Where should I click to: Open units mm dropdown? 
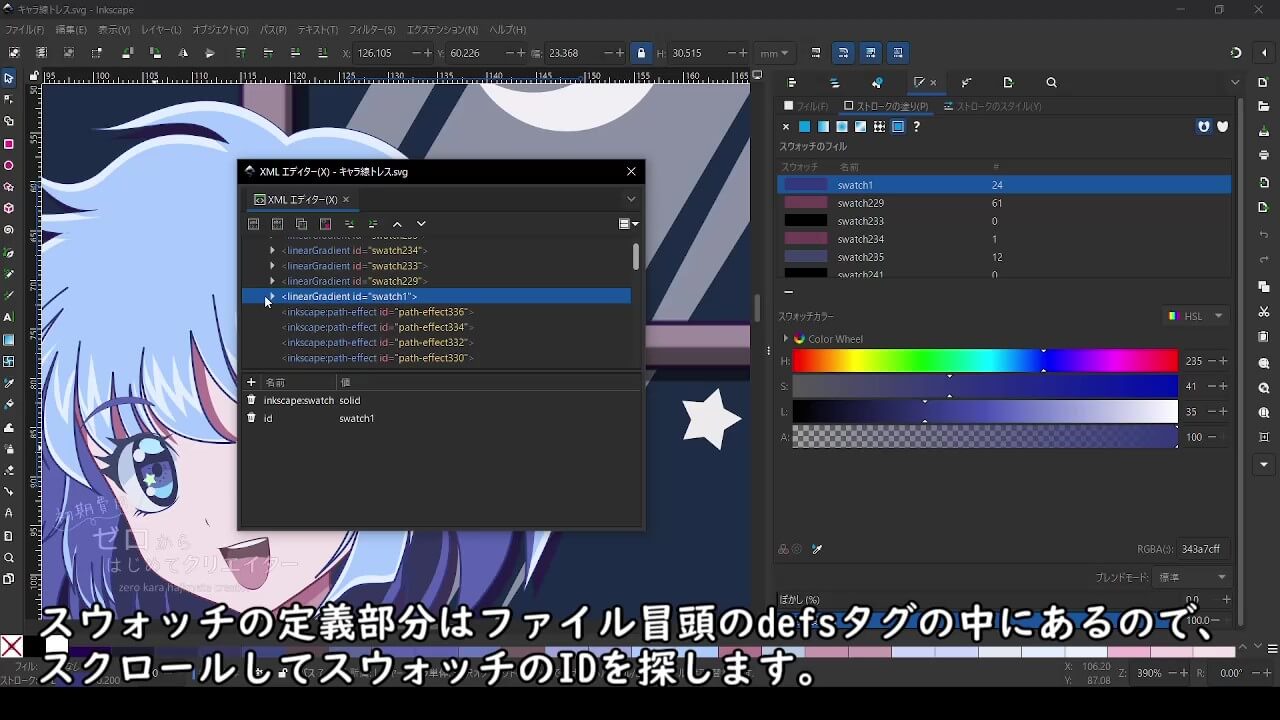pyautogui.click(x=773, y=53)
